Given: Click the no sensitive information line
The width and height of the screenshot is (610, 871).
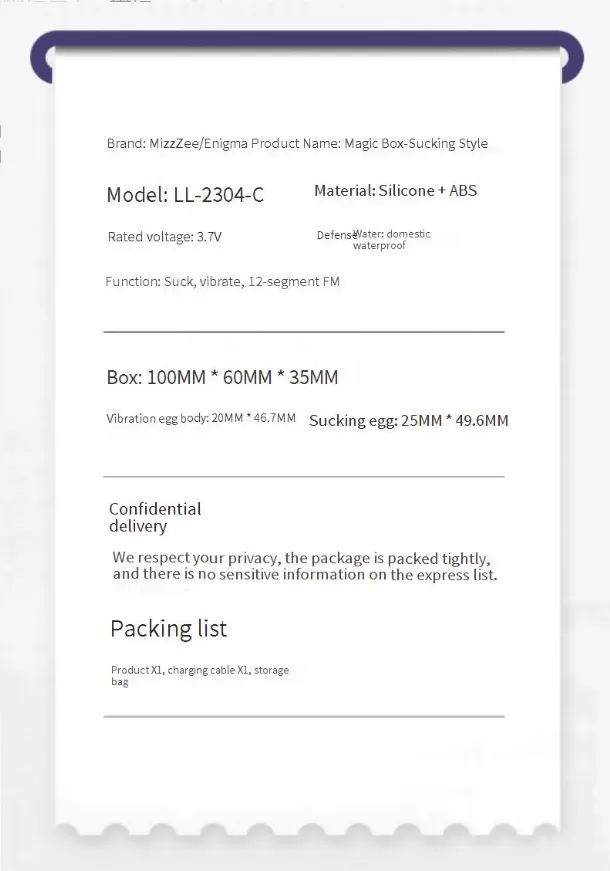Looking at the screenshot, I should pyautogui.click(x=304, y=574).
